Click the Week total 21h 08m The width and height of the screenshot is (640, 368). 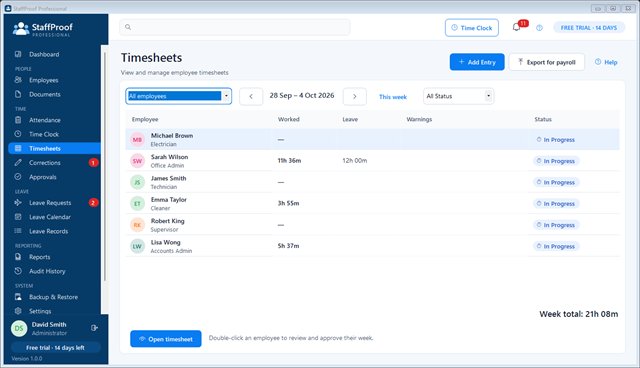tap(579, 314)
